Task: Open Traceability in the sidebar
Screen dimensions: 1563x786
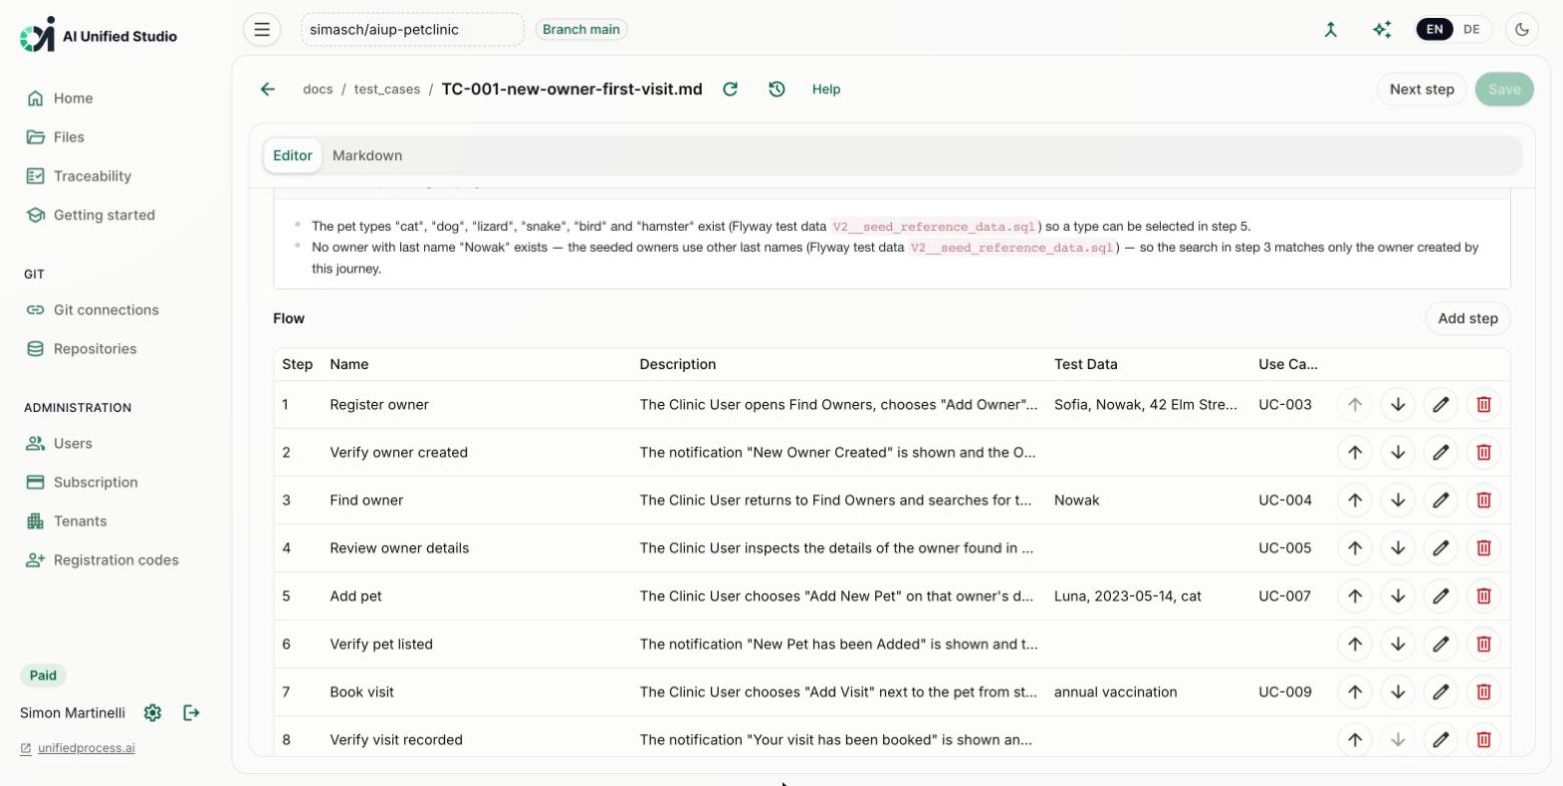Action: click(92, 176)
